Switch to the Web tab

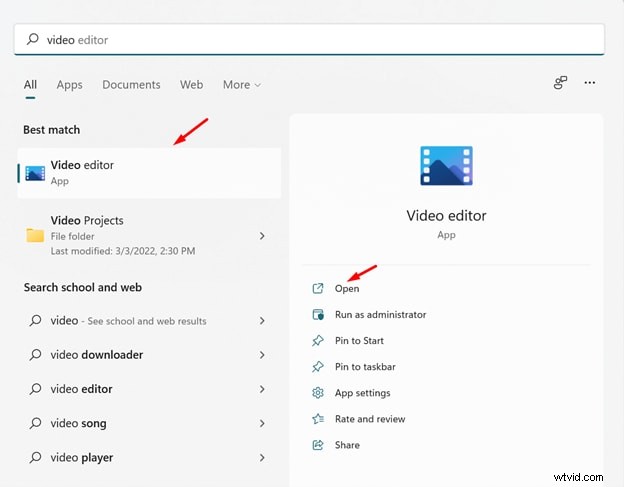pos(191,85)
